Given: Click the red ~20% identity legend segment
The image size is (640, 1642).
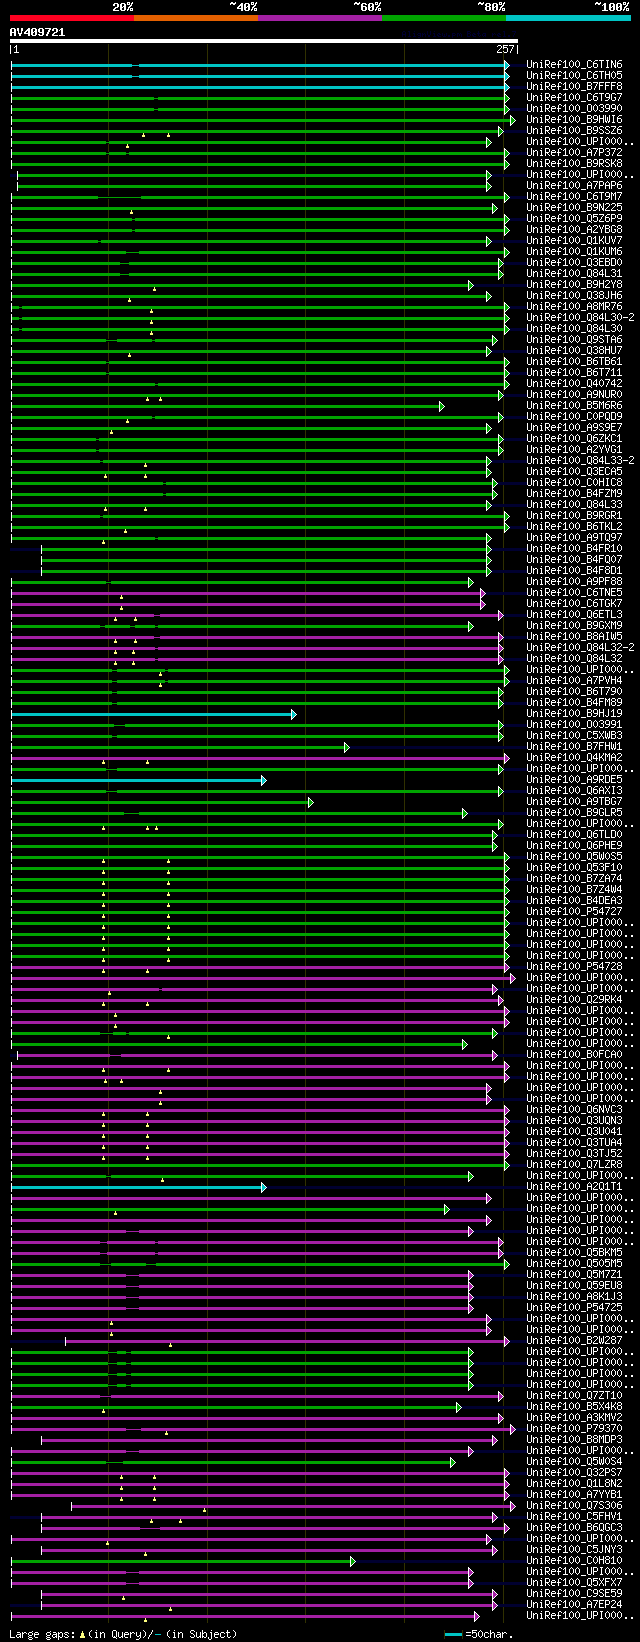Looking at the screenshot, I should [72, 17].
